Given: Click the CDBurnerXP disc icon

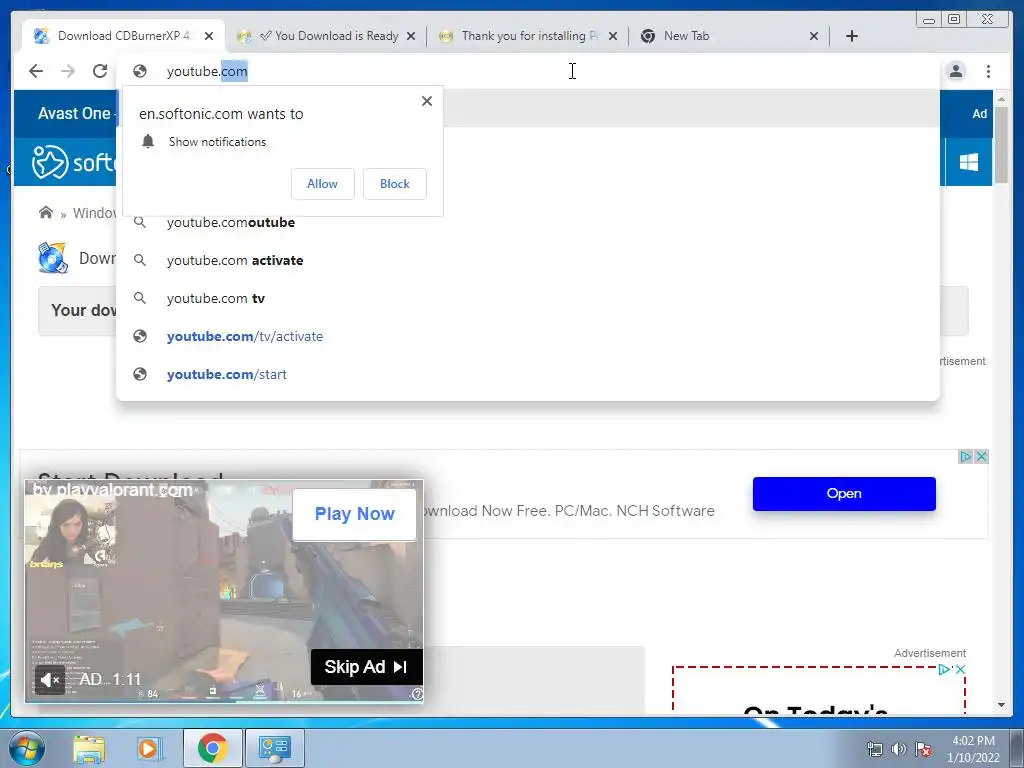Looking at the screenshot, I should coord(53,258).
